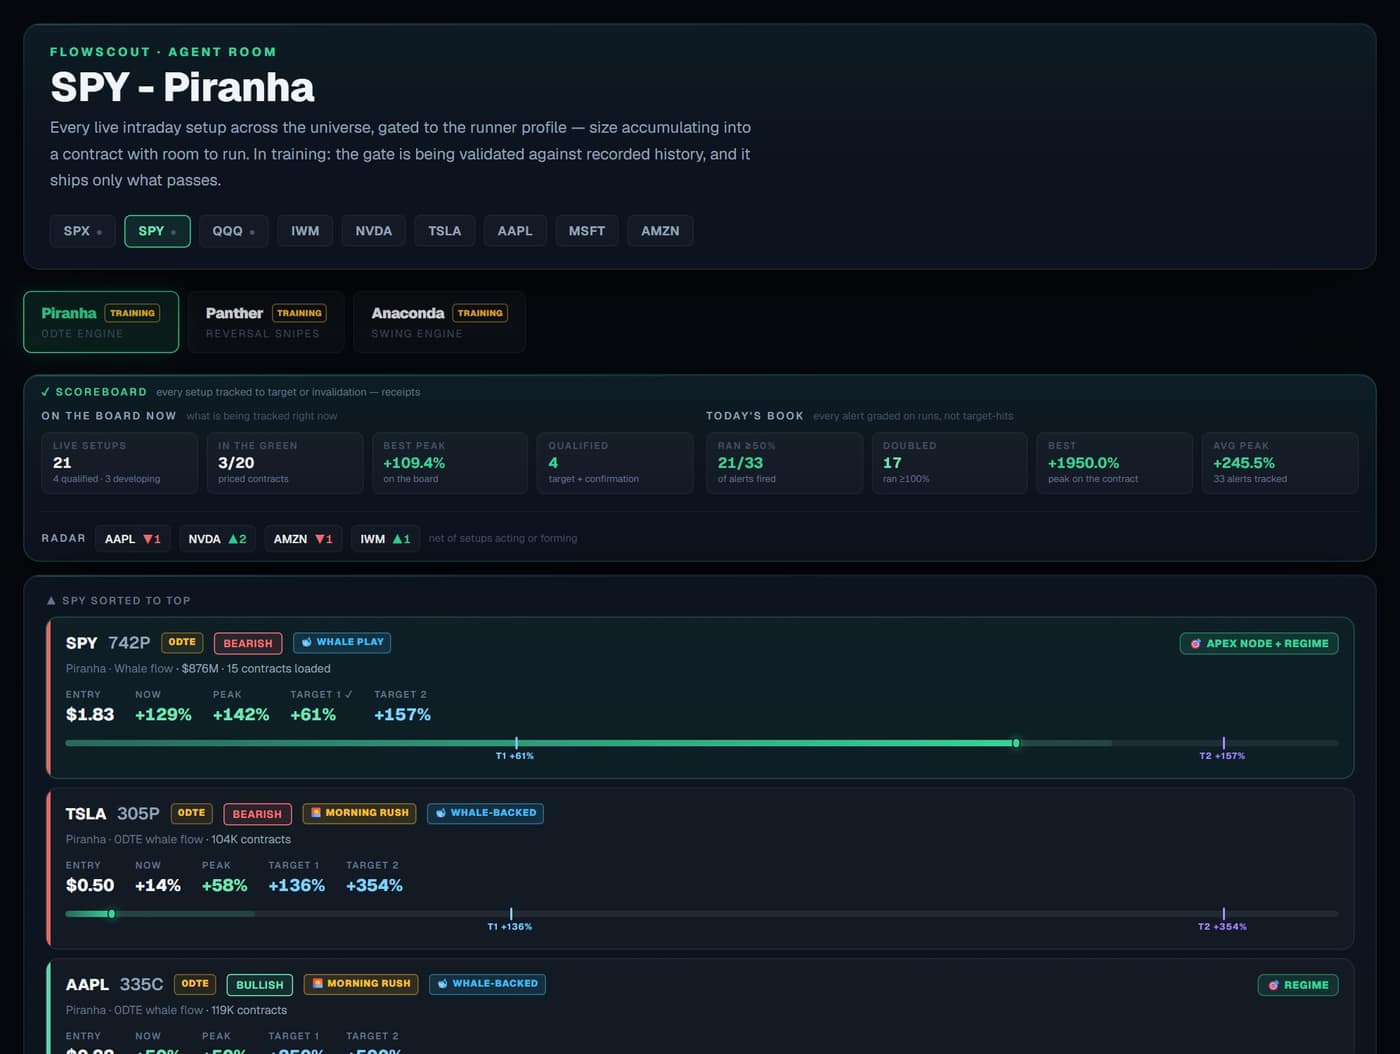This screenshot has height=1054, width=1400.
Task: Click the Doubled 17 stat card
Action: tap(950, 463)
